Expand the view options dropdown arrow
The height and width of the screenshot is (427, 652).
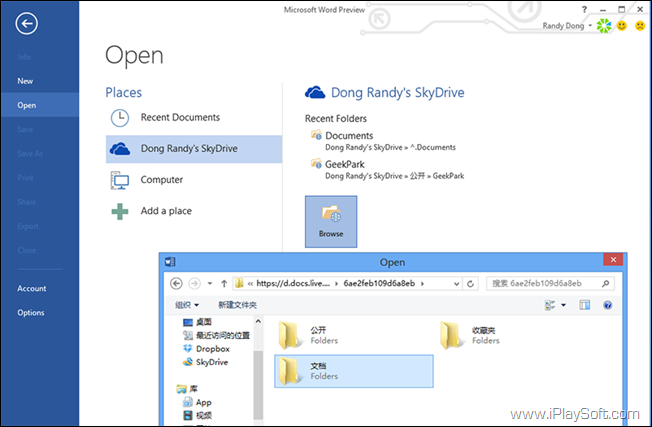(x=563, y=305)
